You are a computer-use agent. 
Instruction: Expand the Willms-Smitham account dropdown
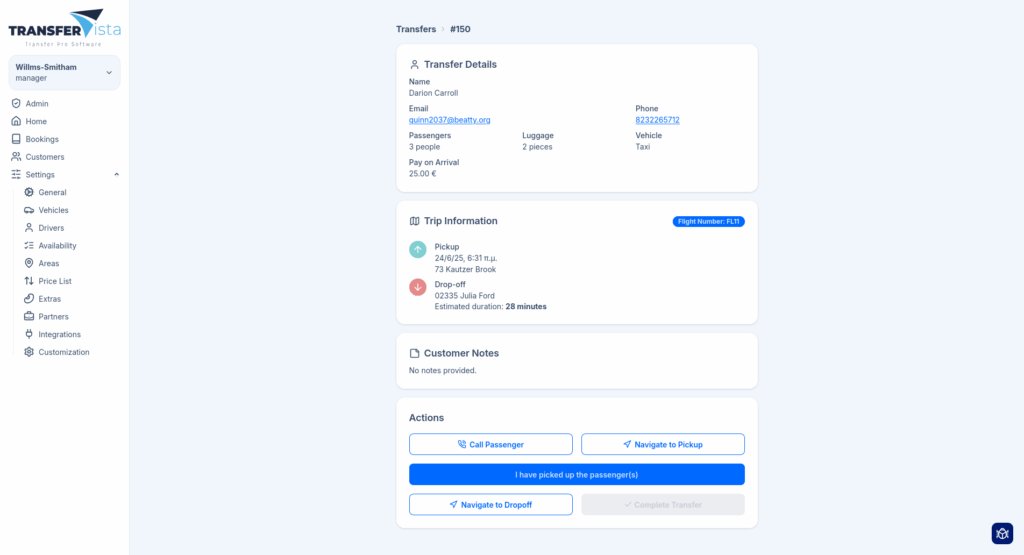tap(109, 72)
